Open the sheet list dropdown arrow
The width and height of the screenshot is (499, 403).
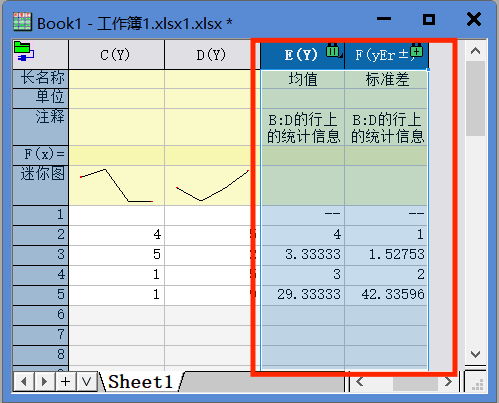pos(87,381)
